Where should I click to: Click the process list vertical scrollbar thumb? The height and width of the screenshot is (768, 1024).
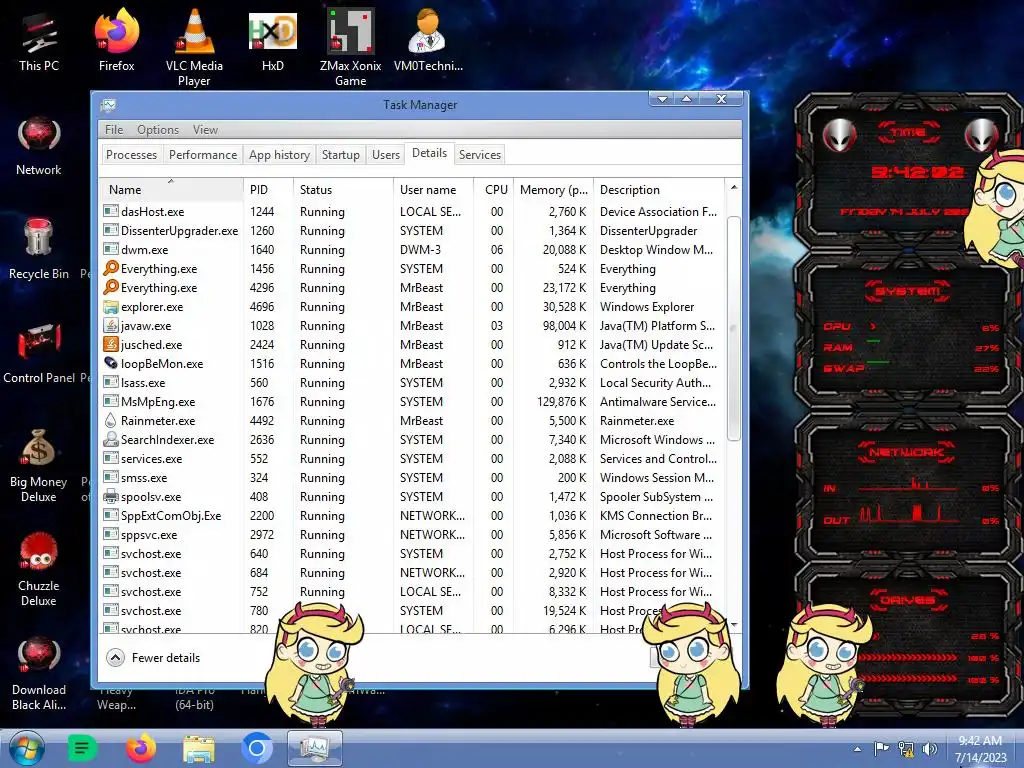[733, 328]
